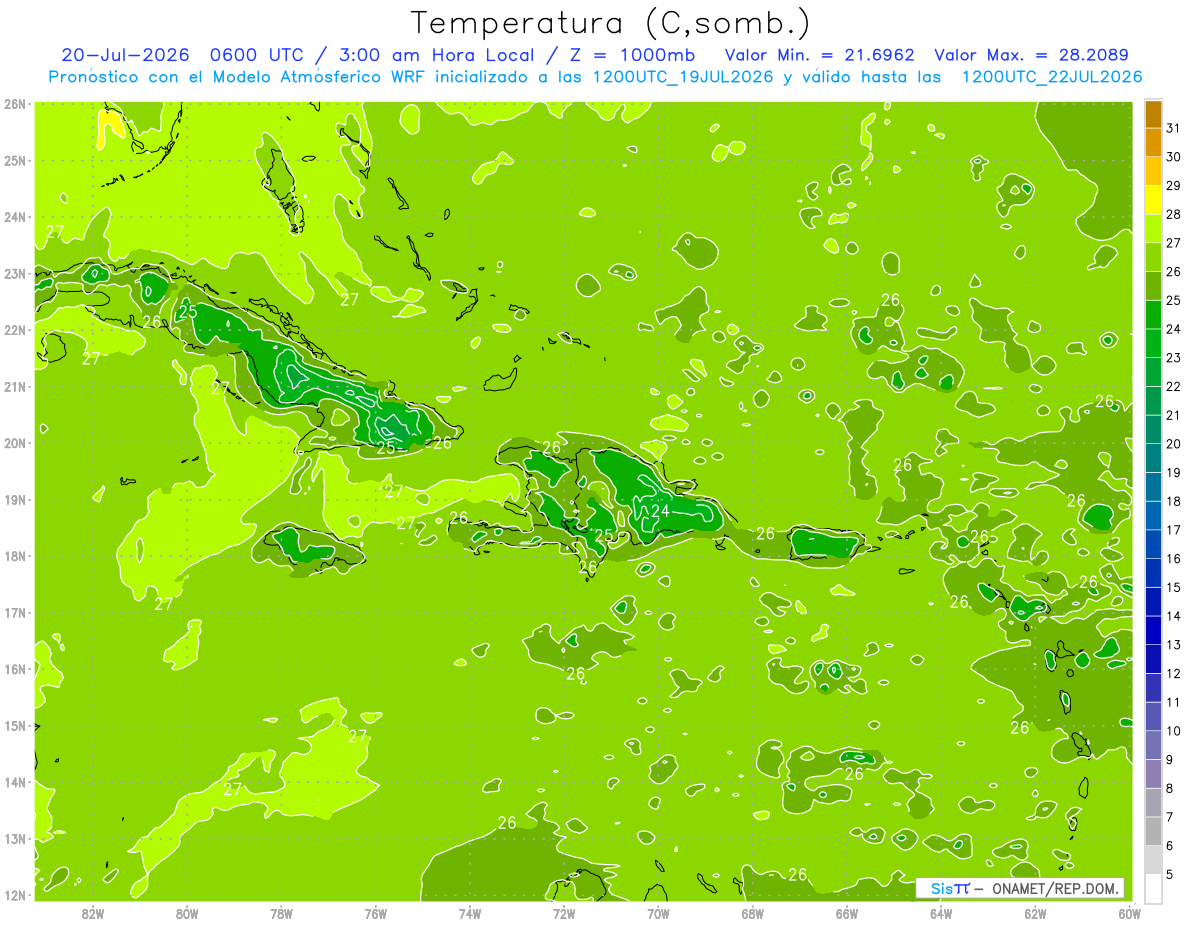The height and width of the screenshot is (927, 1200).
Task: Click the '16N' latitude axis label
Action: tap(13, 669)
